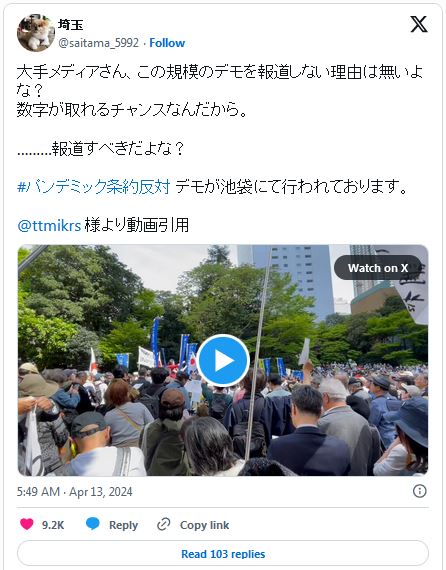Click the Reply text label
Viewport: 446px width, 570px height.
coord(123,525)
